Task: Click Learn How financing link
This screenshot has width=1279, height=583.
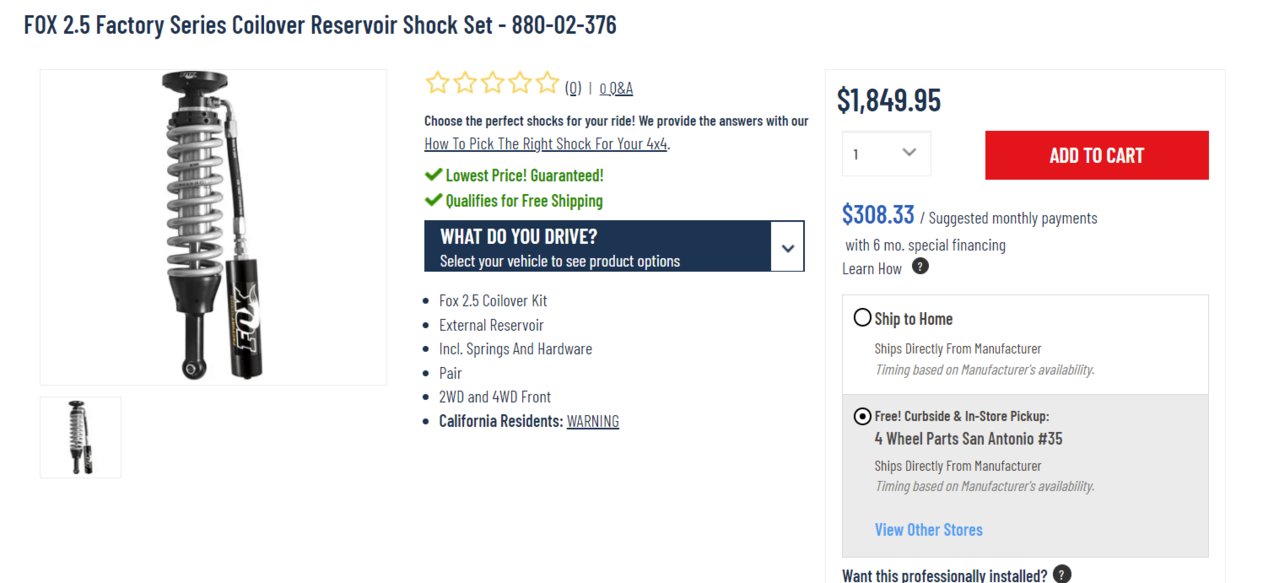Action: (x=872, y=268)
